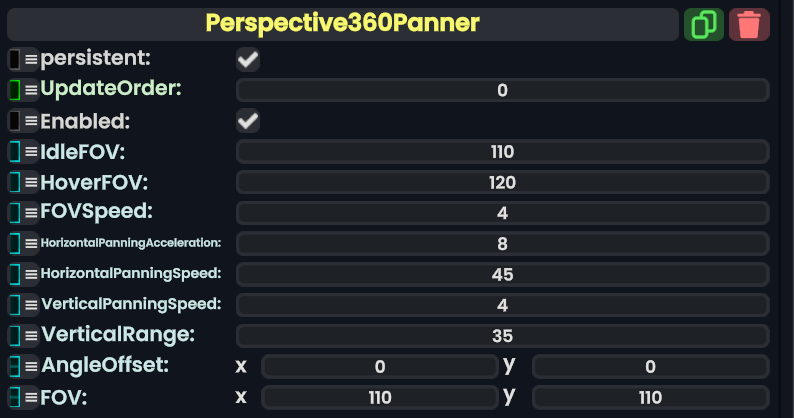Click the HorizontalPanningAcceleration value field
Viewport: 794px width, 418px height.
pyautogui.click(x=502, y=244)
